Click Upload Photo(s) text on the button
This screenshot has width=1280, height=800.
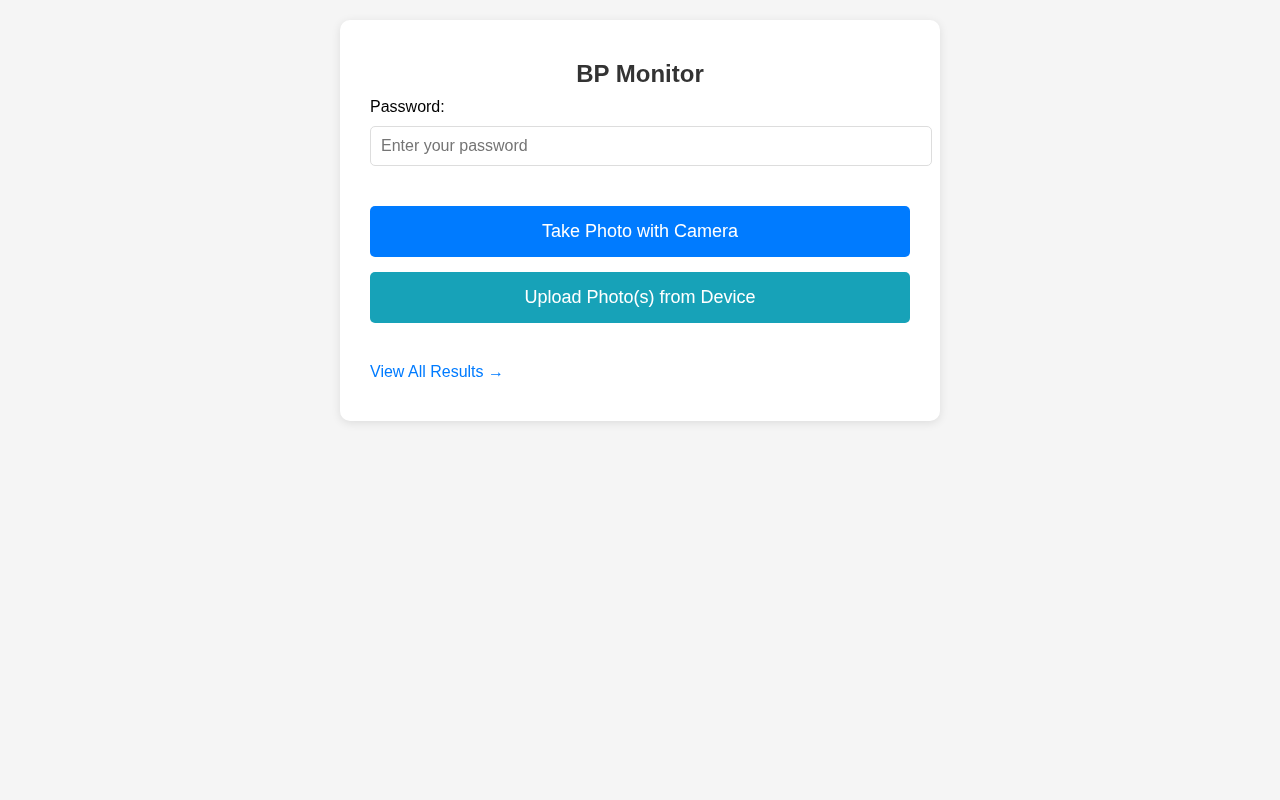coord(590,297)
